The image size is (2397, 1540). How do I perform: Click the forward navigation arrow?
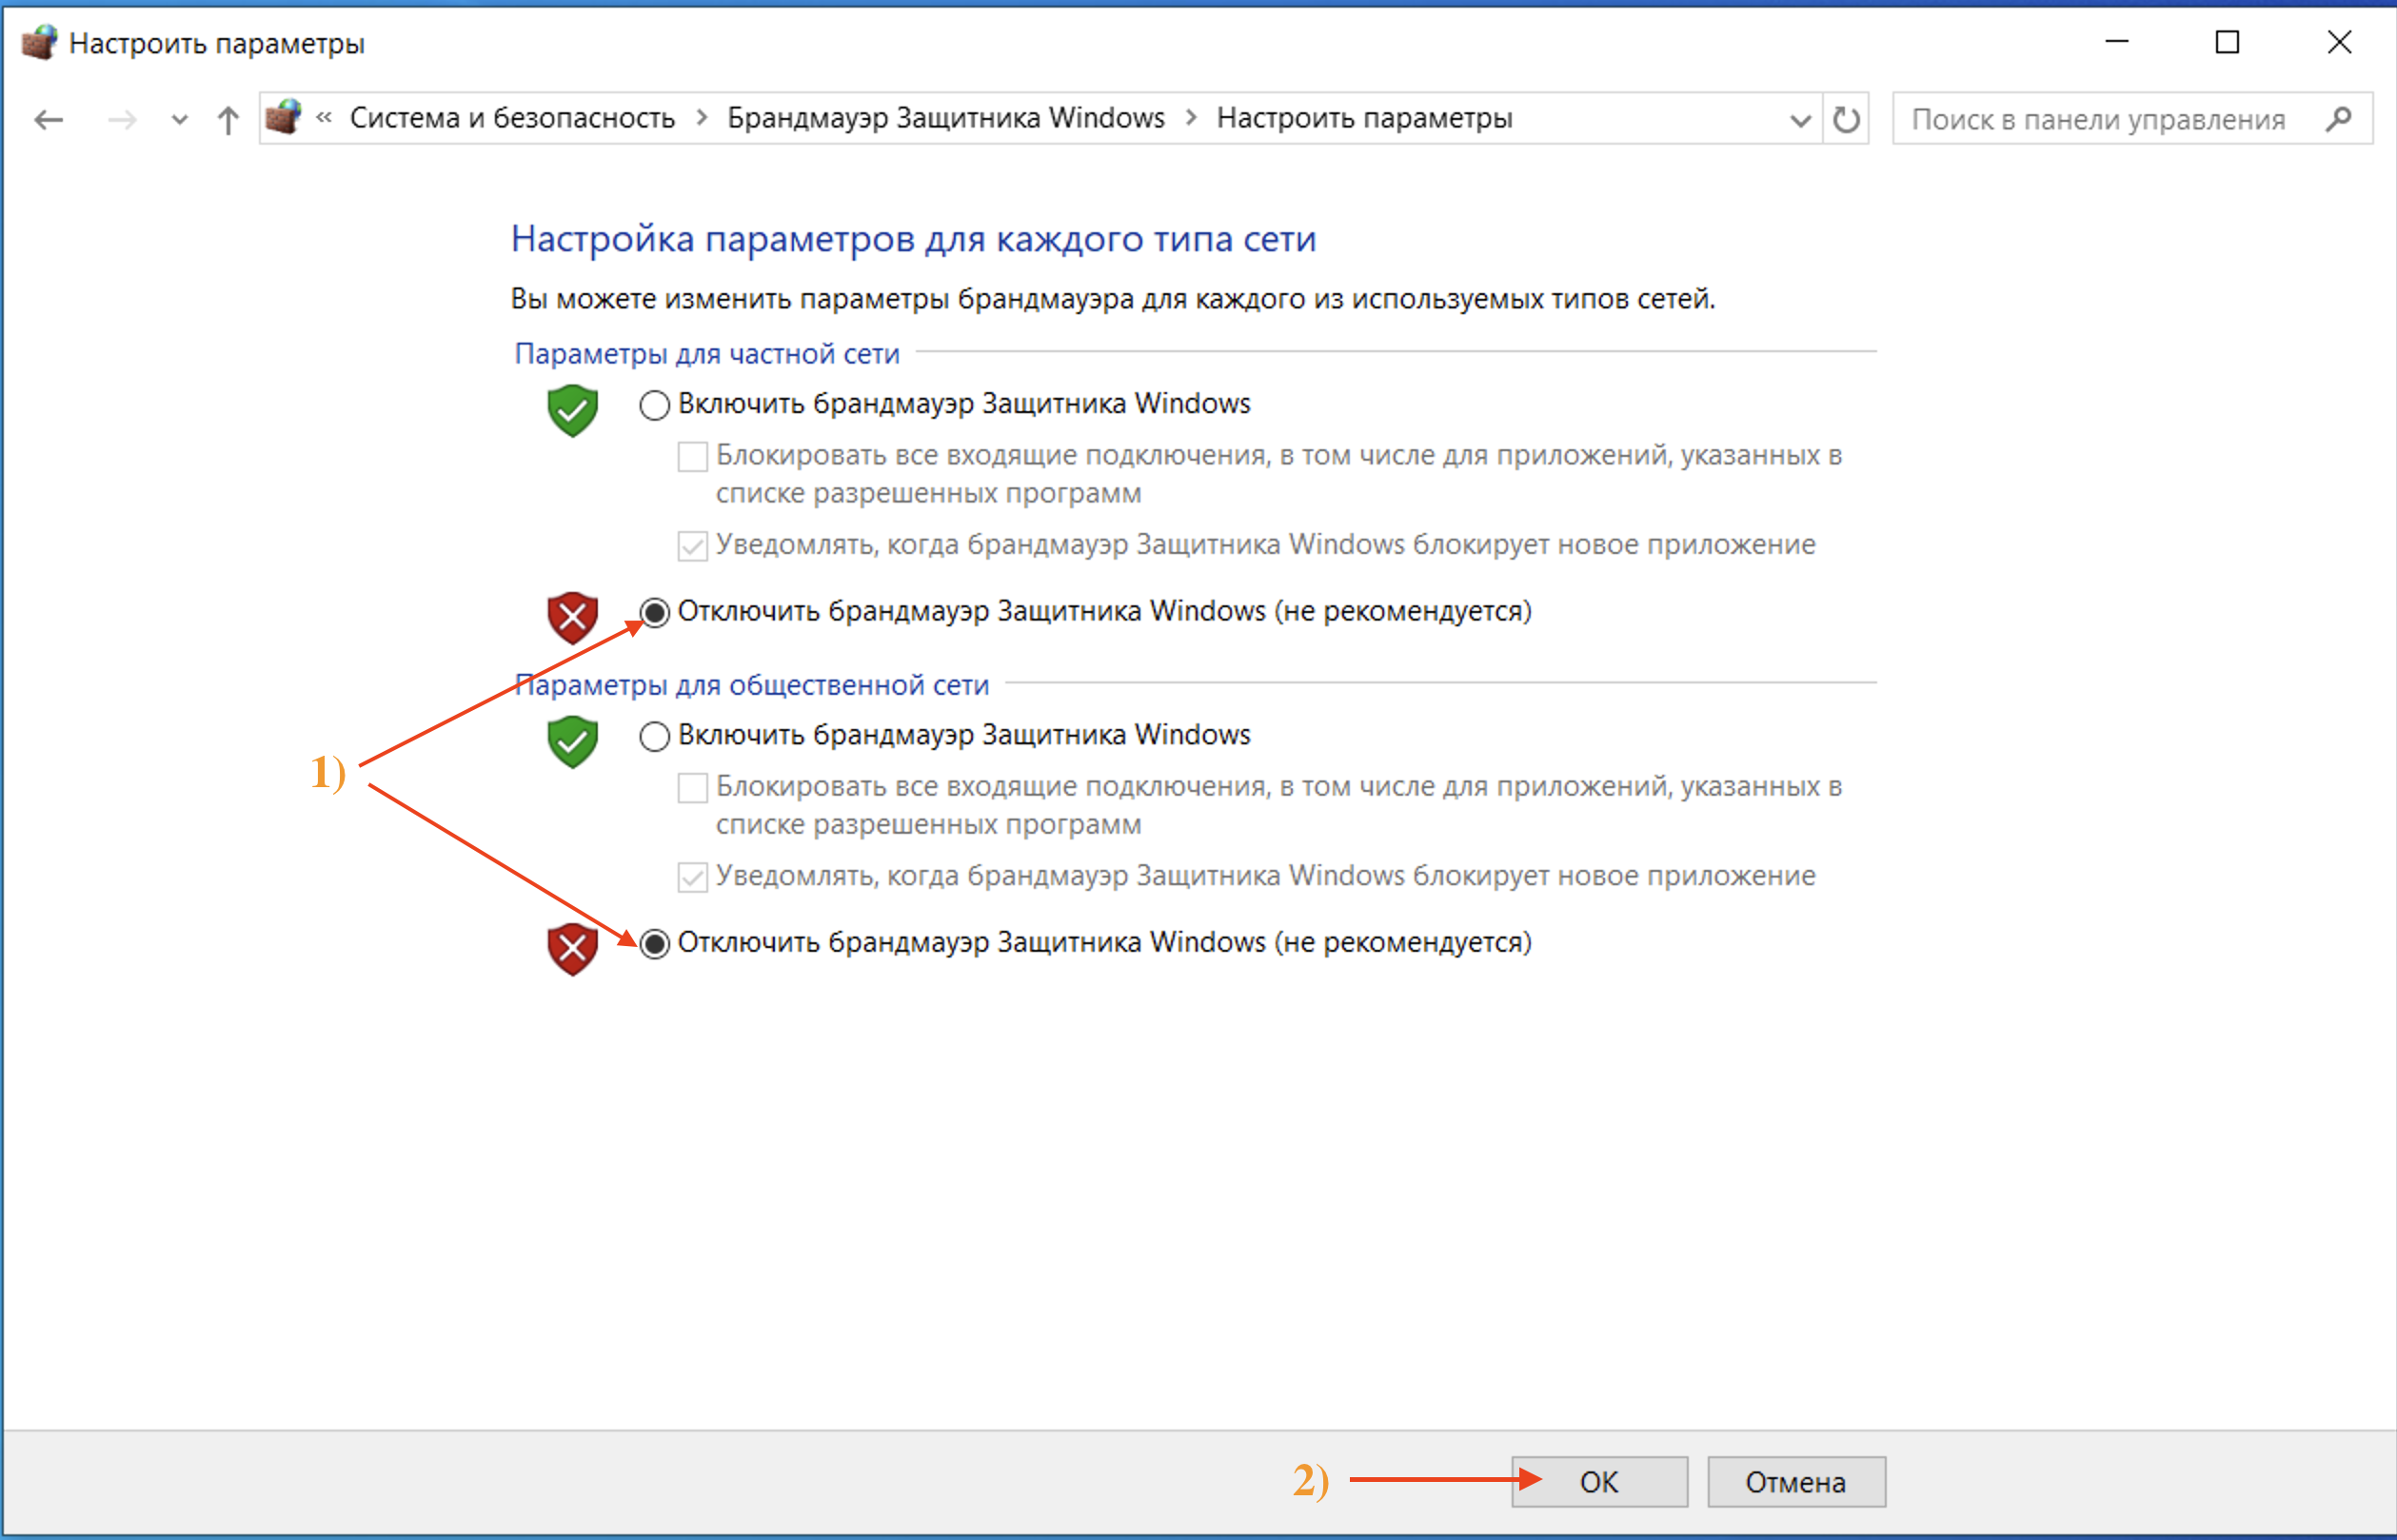[122, 121]
